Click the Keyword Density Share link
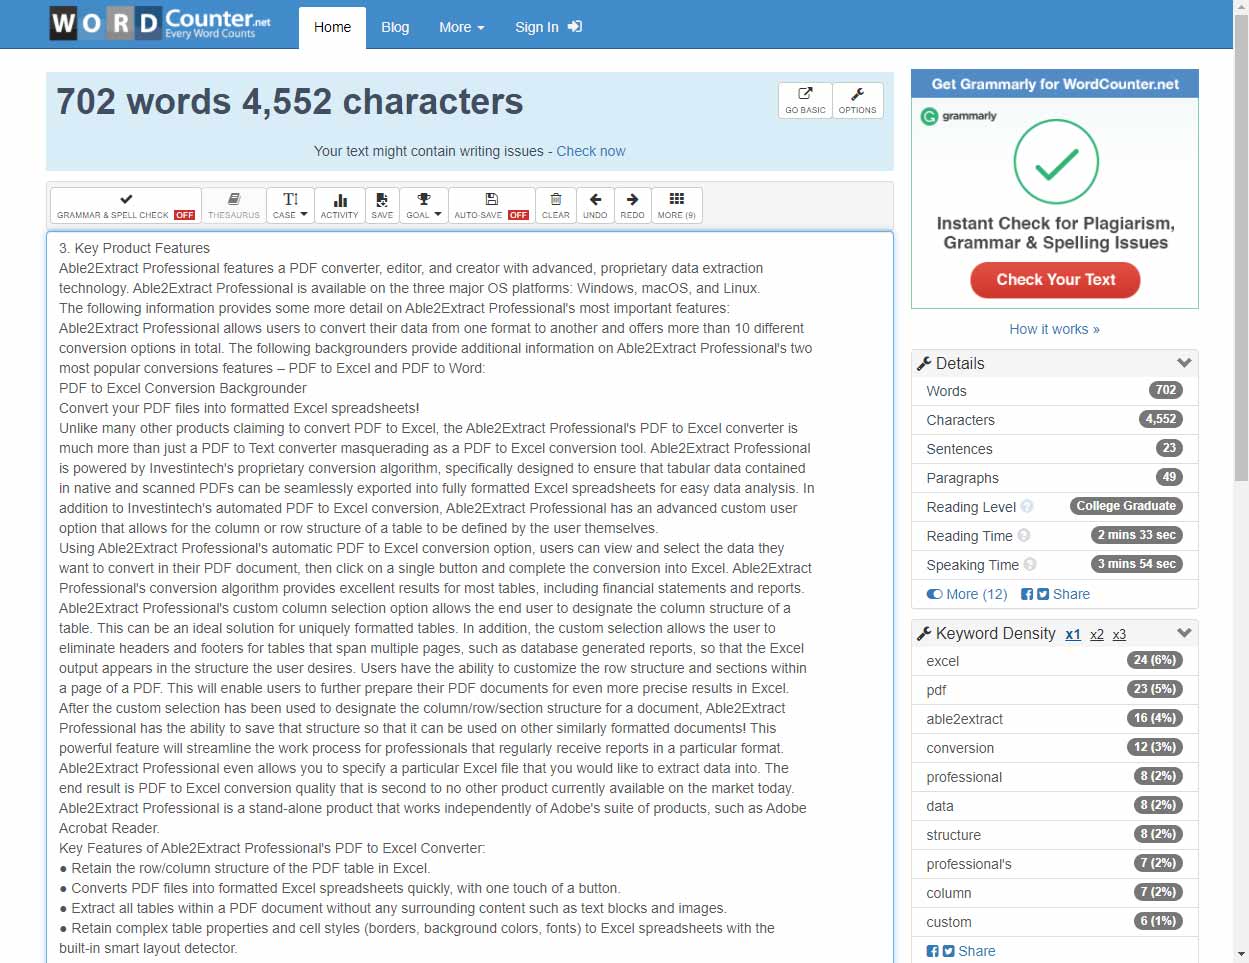The height and width of the screenshot is (963, 1249). pyautogui.click(x=976, y=951)
